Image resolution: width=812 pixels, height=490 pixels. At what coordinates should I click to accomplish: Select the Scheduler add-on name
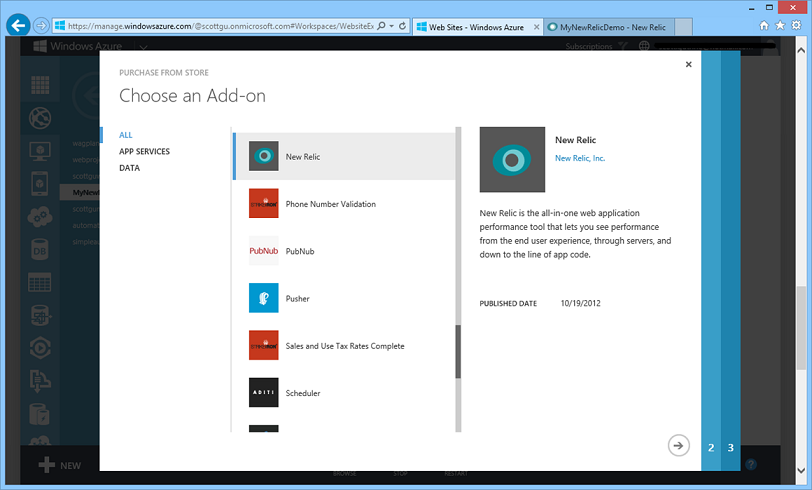click(303, 393)
